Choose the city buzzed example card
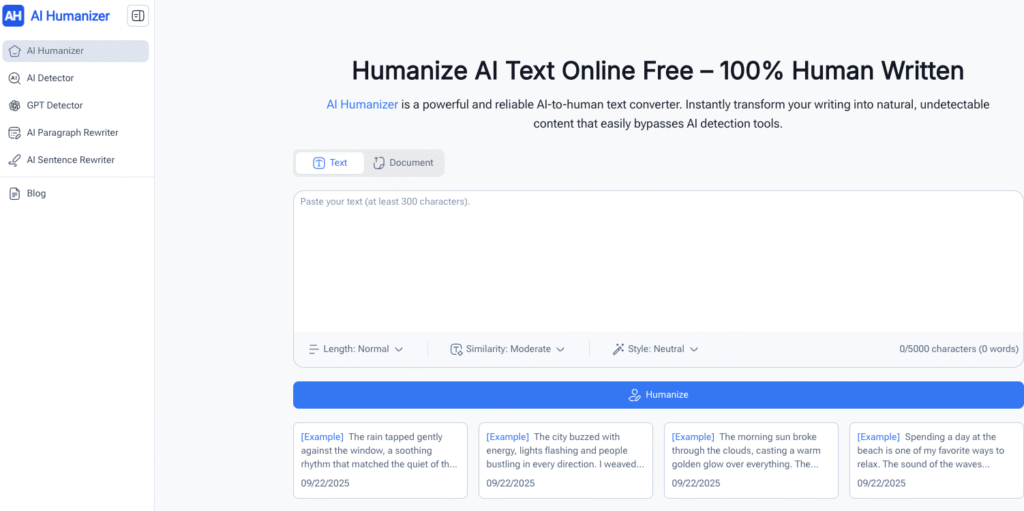Image resolution: width=1024 pixels, height=511 pixels. [x=565, y=460]
